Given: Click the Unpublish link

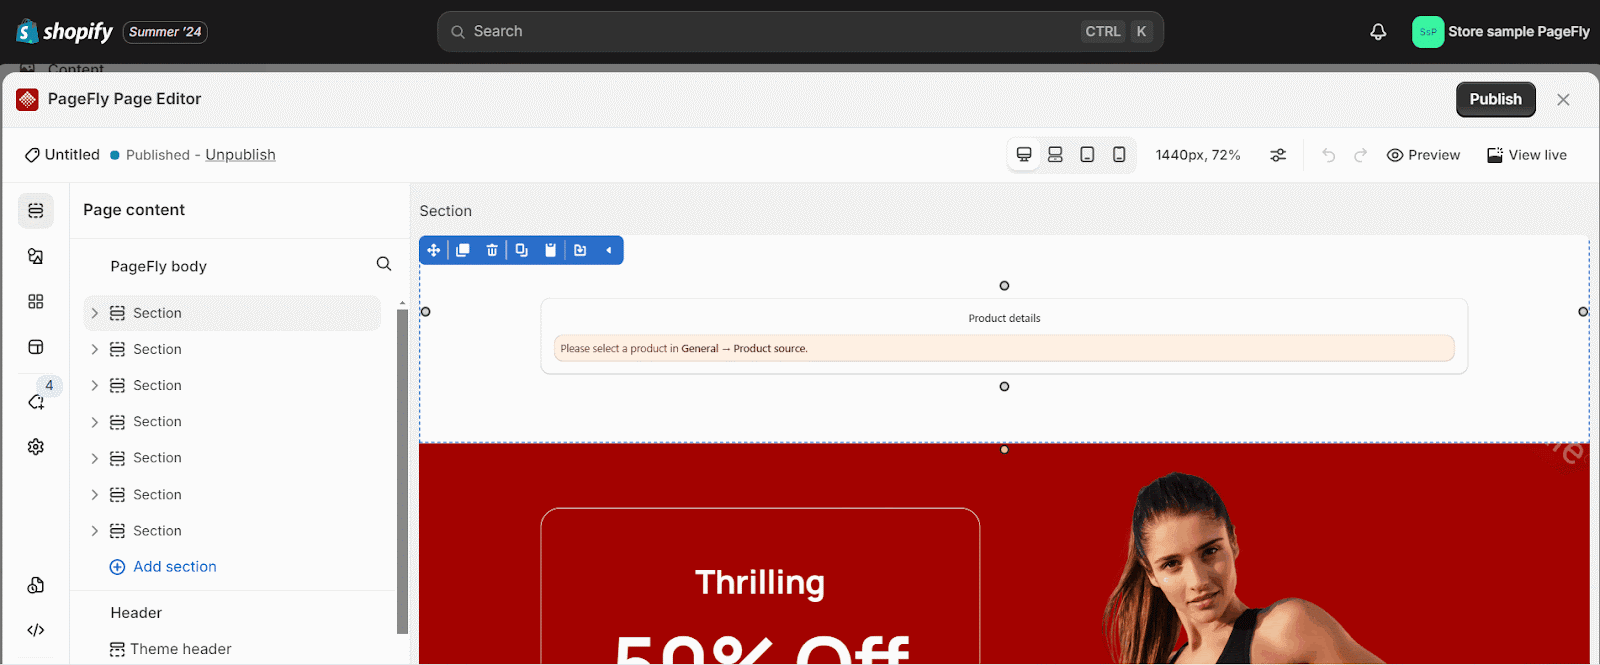Looking at the screenshot, I should [x=240, y=155].
